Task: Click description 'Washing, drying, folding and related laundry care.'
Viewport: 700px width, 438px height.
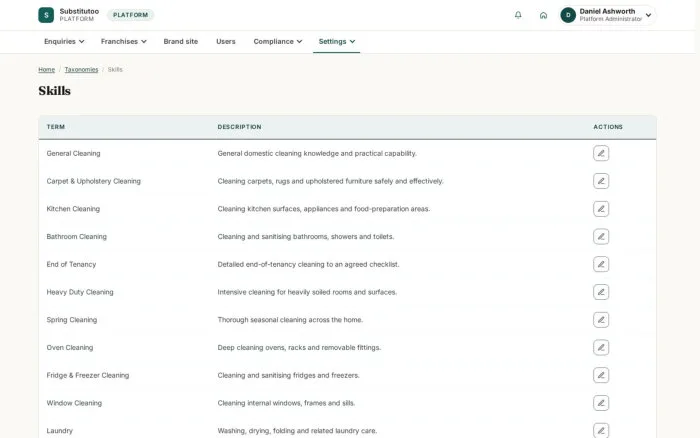Action: tap(297, 430)
